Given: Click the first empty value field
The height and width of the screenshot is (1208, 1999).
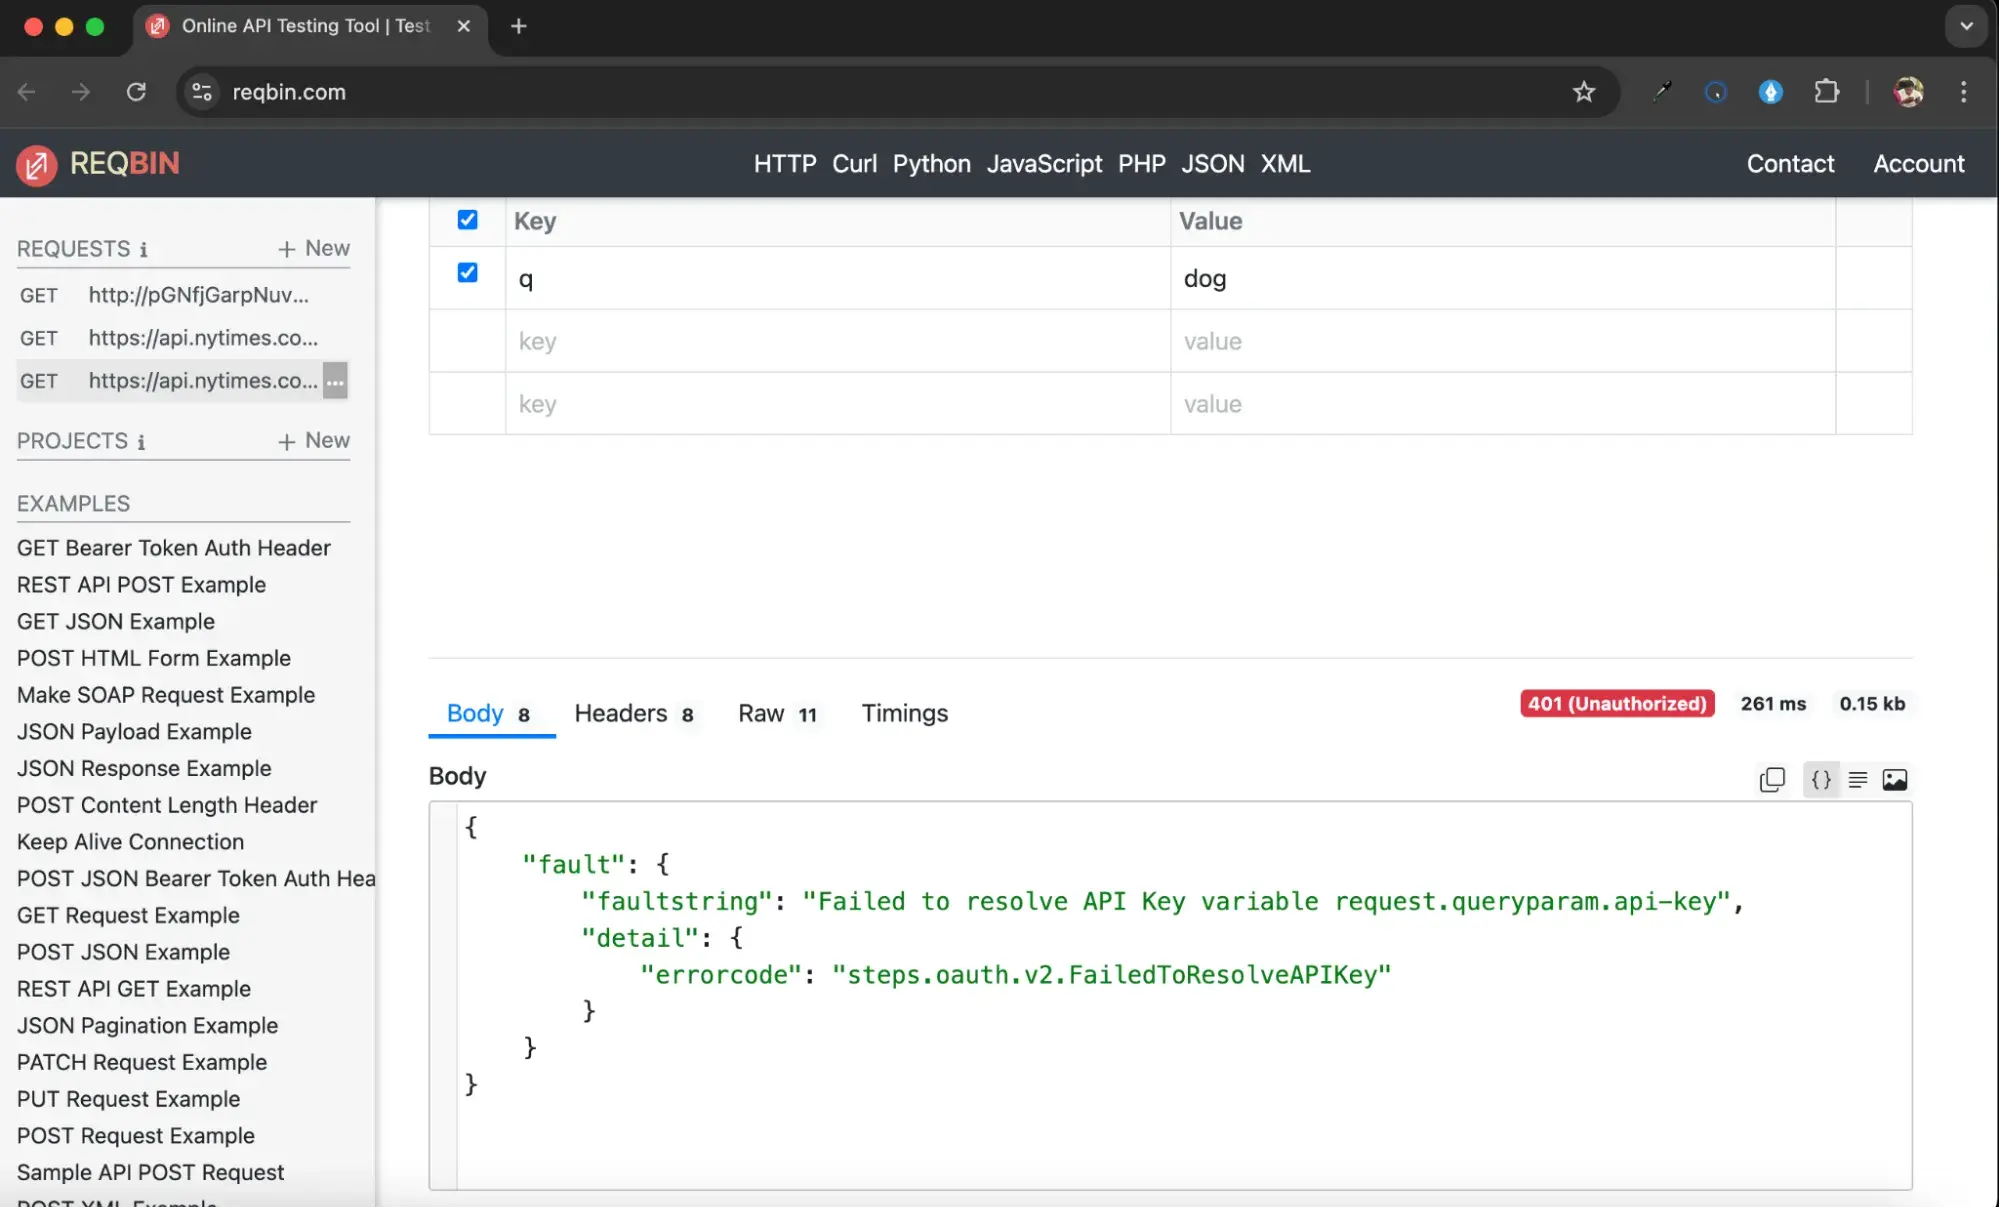Looking at the screenshot, I should pyautogui.click(x=1503, y=342).
